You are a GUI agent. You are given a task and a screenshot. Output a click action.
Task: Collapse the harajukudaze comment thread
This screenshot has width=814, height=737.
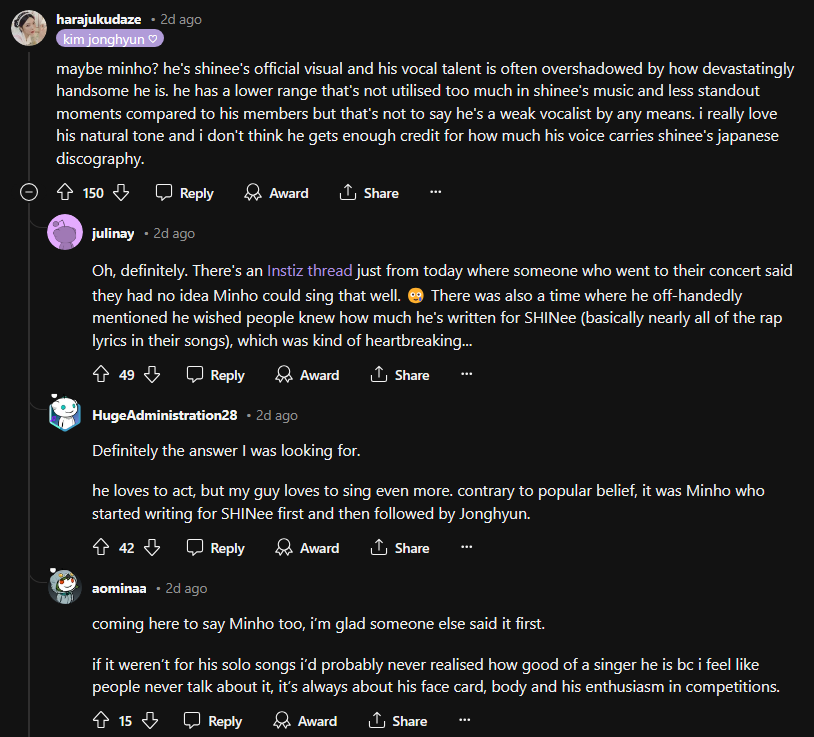click(29, 193)
